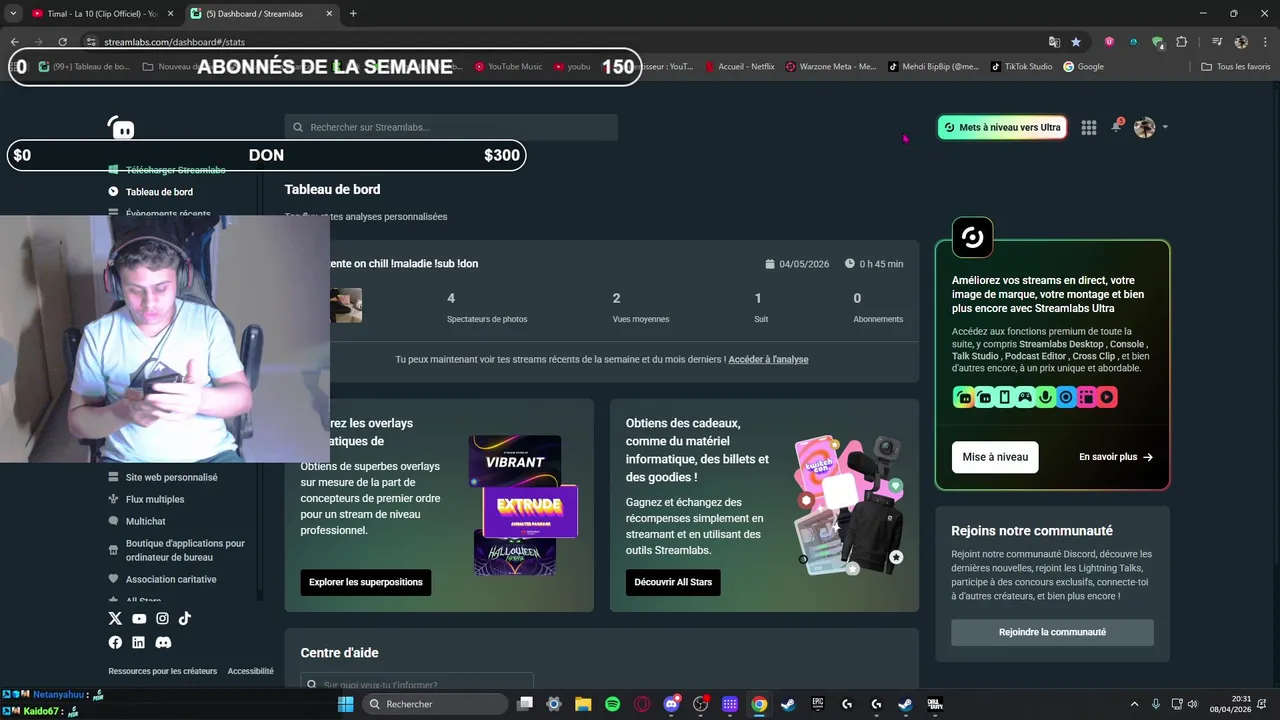Bookmark this page with the star icon
Image resolution: width=1280 pixels, height=720 pixels.
pyautogui.click(x=1076, y=42)
